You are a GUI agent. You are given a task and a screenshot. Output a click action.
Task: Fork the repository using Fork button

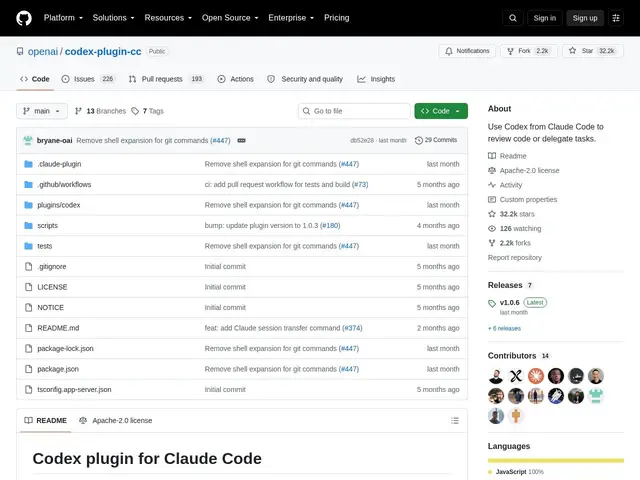pos(529,51)
